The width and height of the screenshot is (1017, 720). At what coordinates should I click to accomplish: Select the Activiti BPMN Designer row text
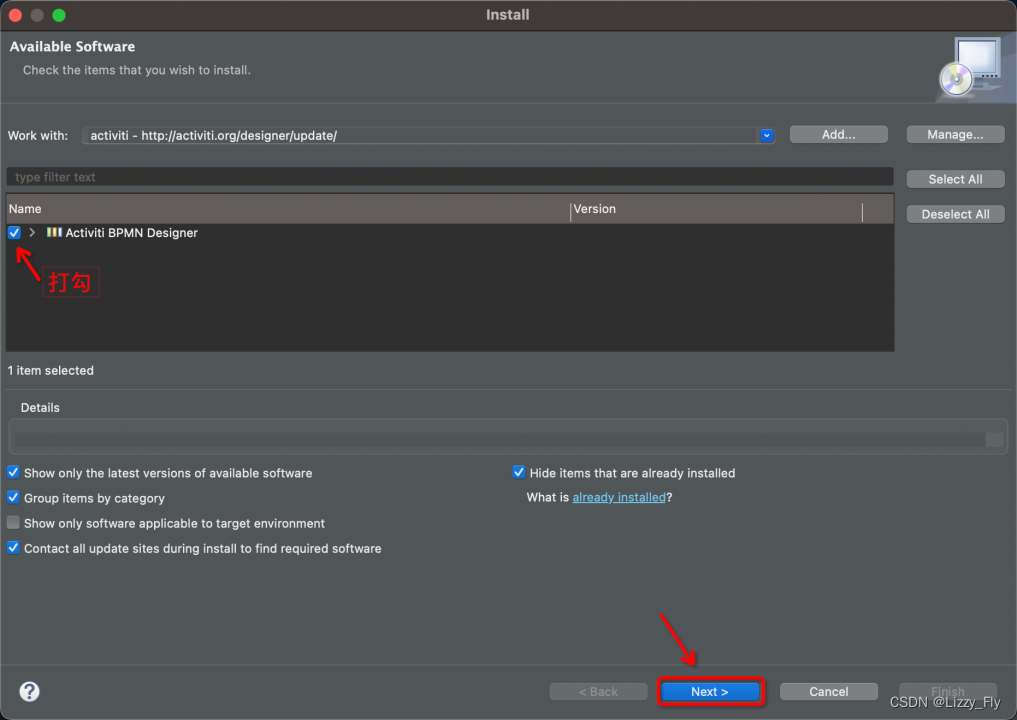pos(132,233)
